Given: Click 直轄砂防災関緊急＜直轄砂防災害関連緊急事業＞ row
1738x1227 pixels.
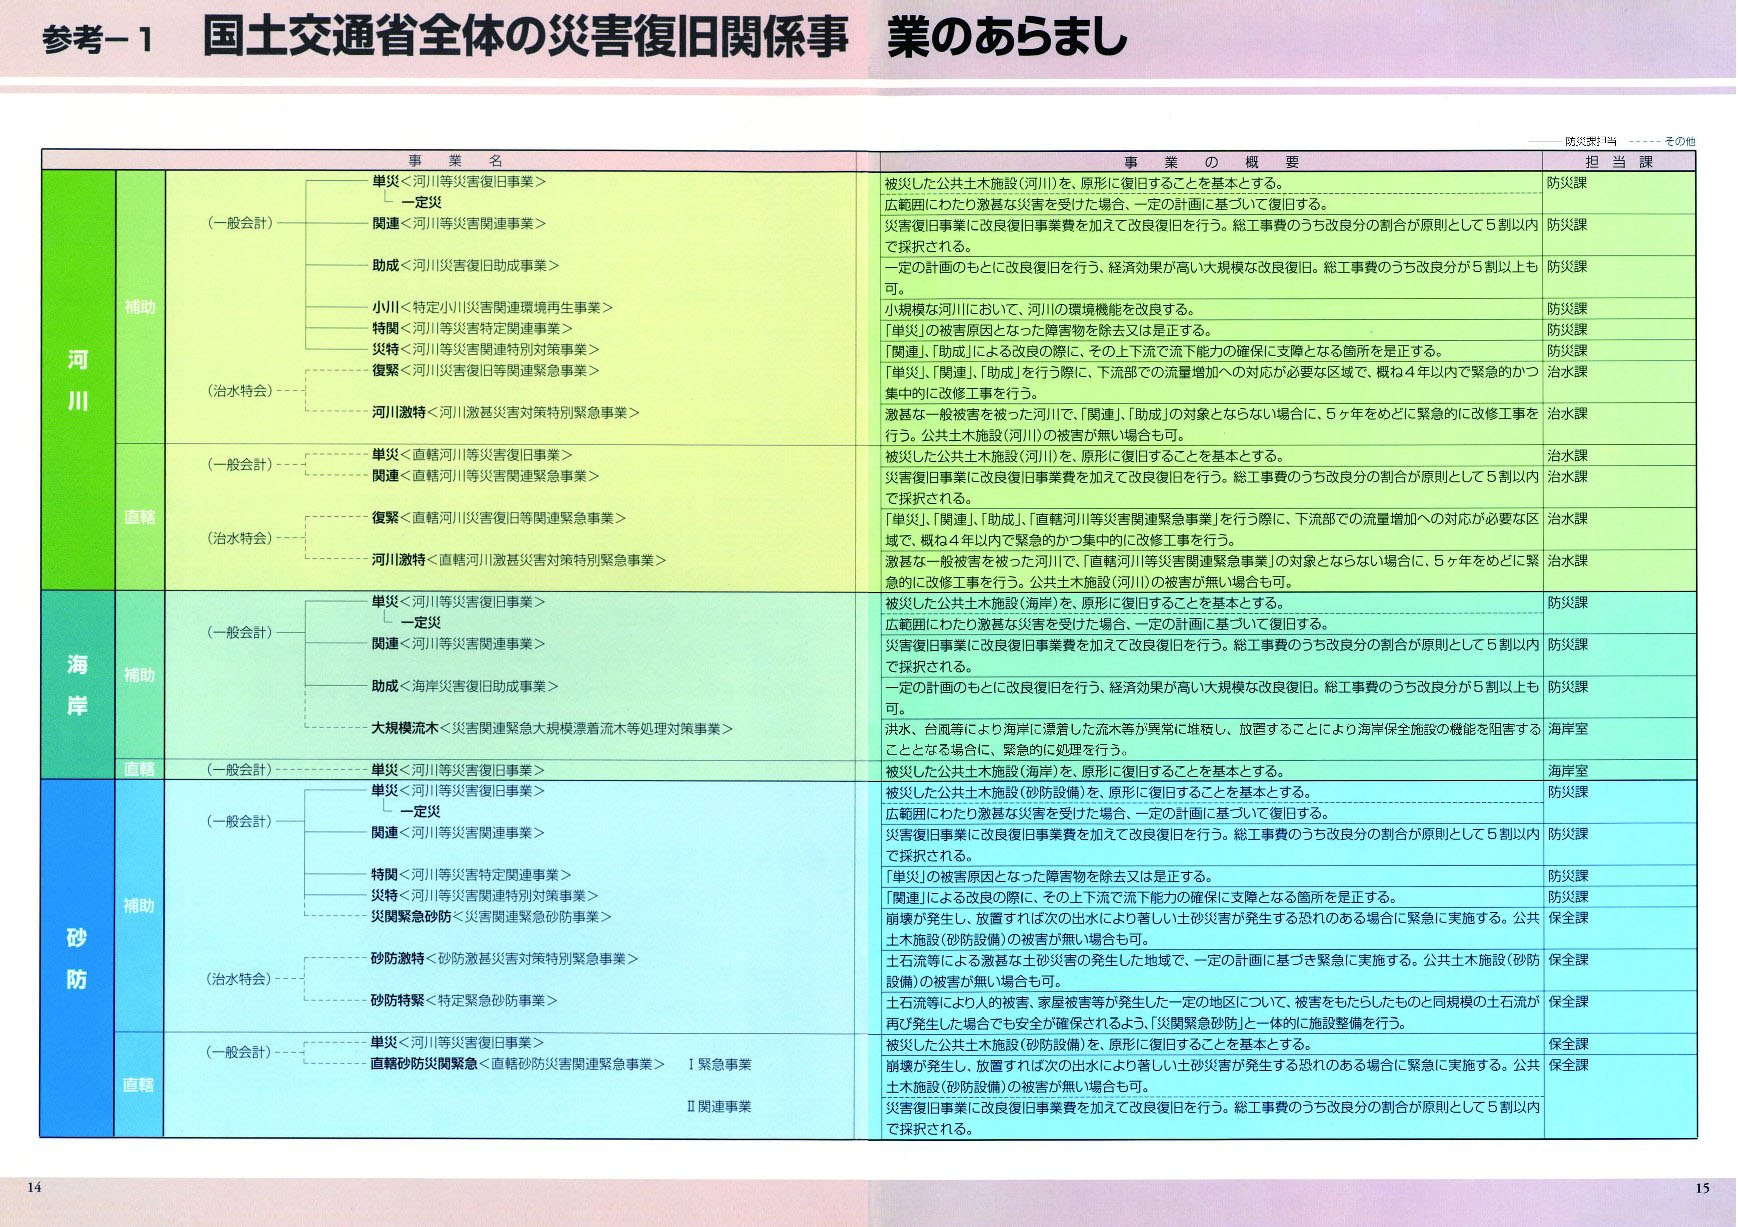Looking at the screenshot, I should click(518, 1064).
